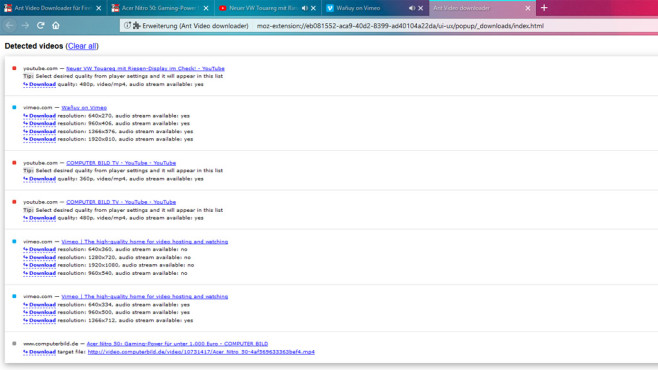Download COMPUTER BILD TV video at 360p
Viewport: 658px width, 370px height.
click(39, 179)
